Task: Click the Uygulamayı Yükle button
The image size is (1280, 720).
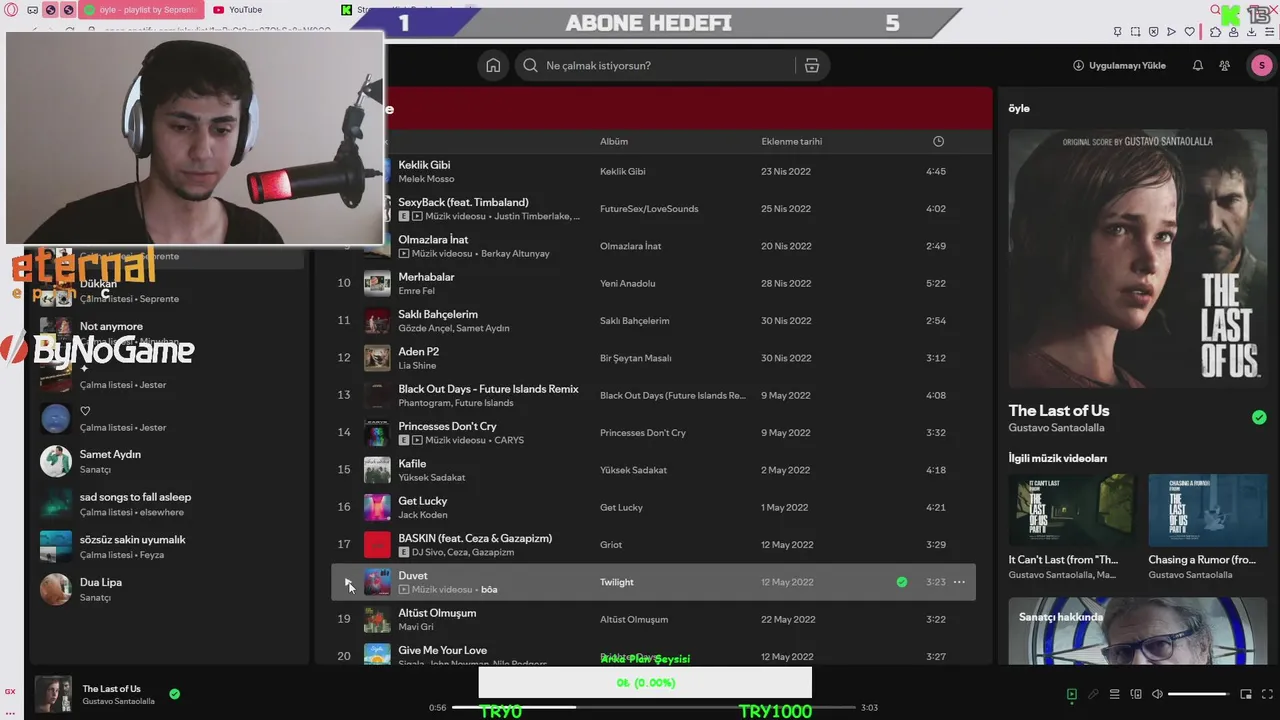Action: point(1119,66)
